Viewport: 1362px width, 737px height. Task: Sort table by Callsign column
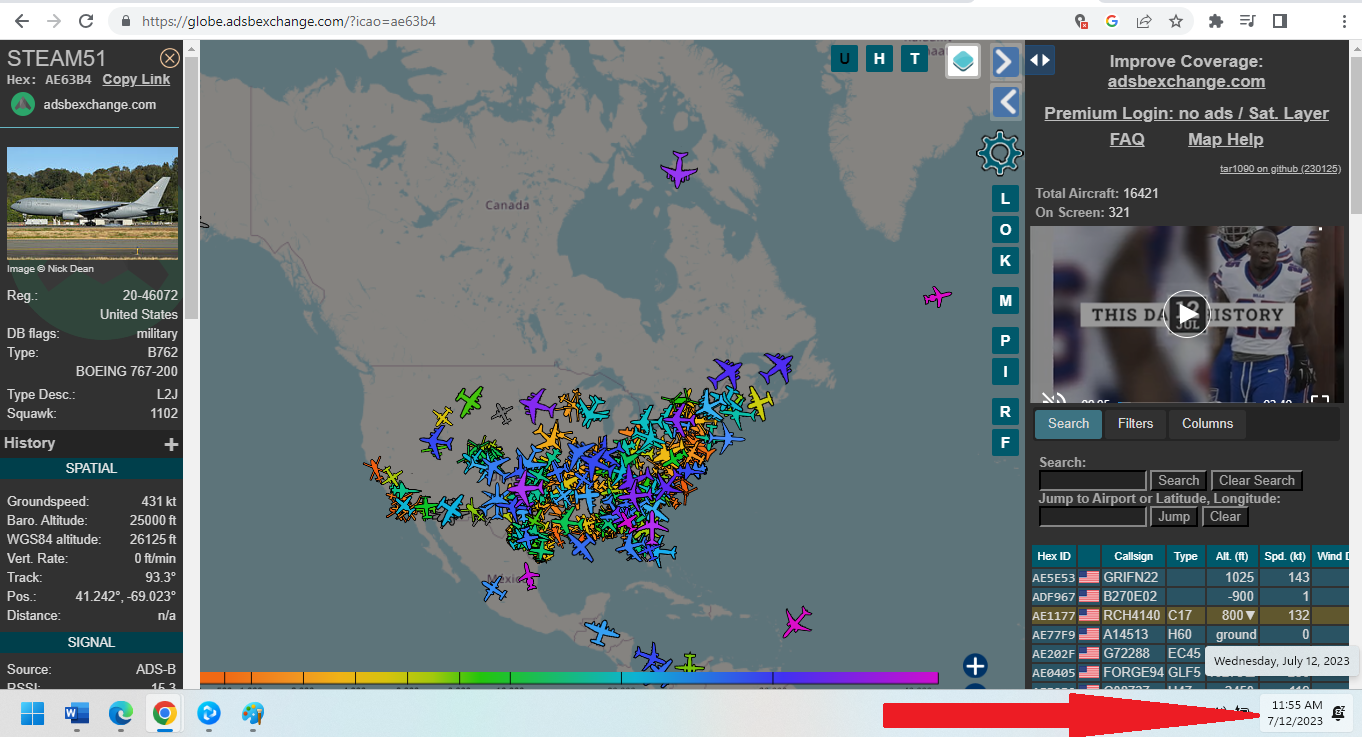click(1133, 556)
